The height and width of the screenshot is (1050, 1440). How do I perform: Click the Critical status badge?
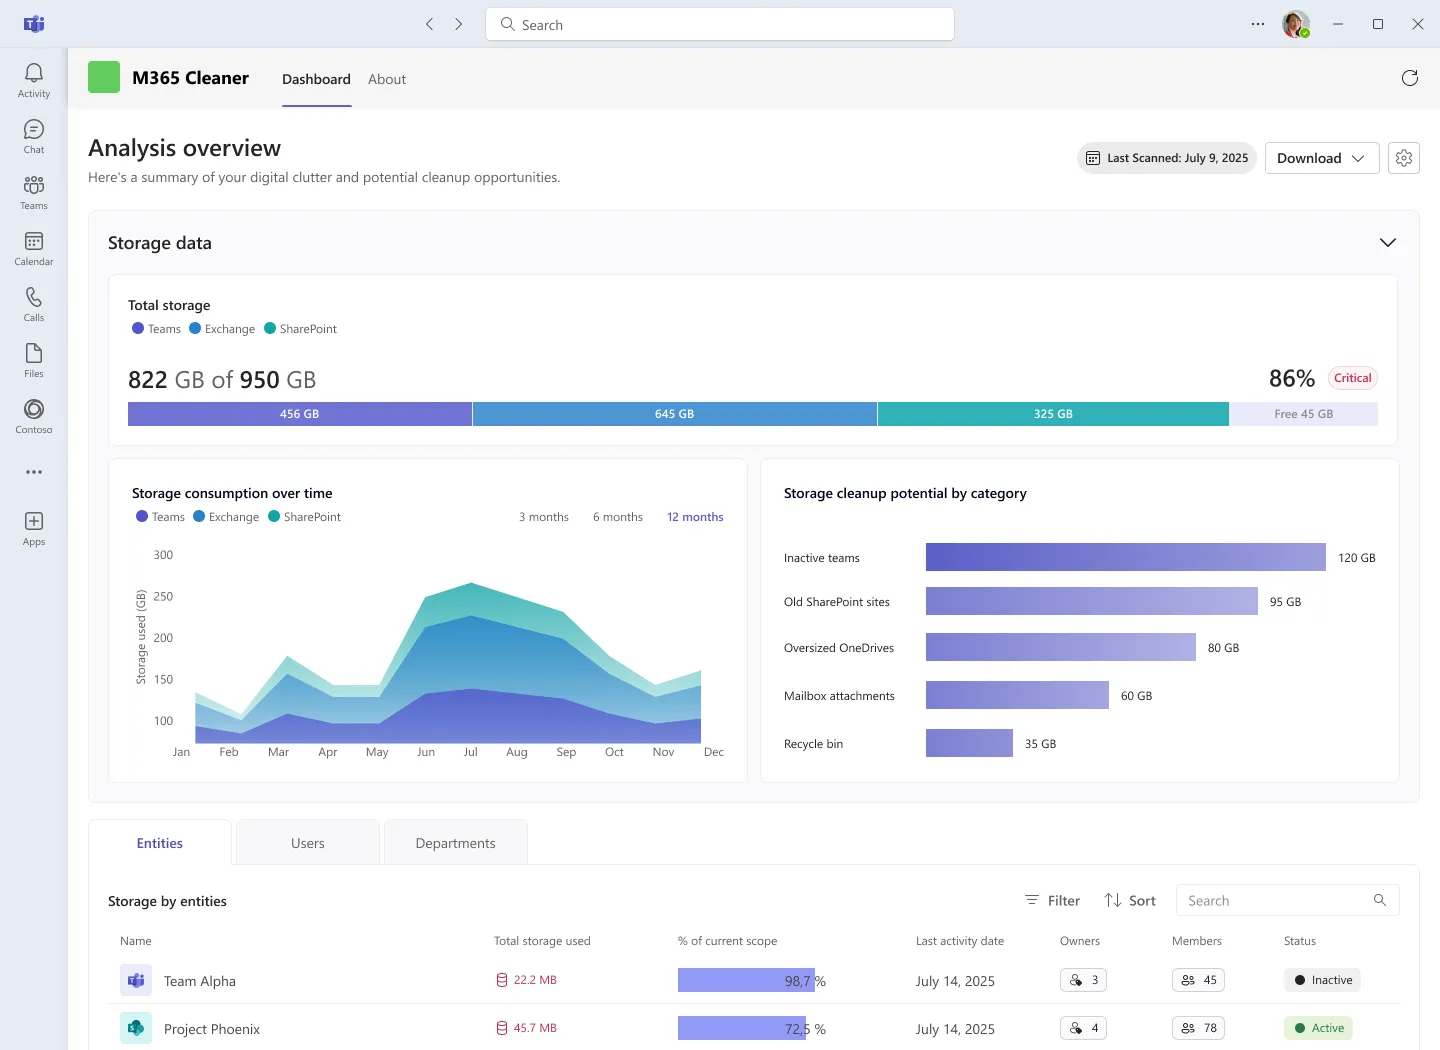pyautogui.click(x=1352, y=378)
